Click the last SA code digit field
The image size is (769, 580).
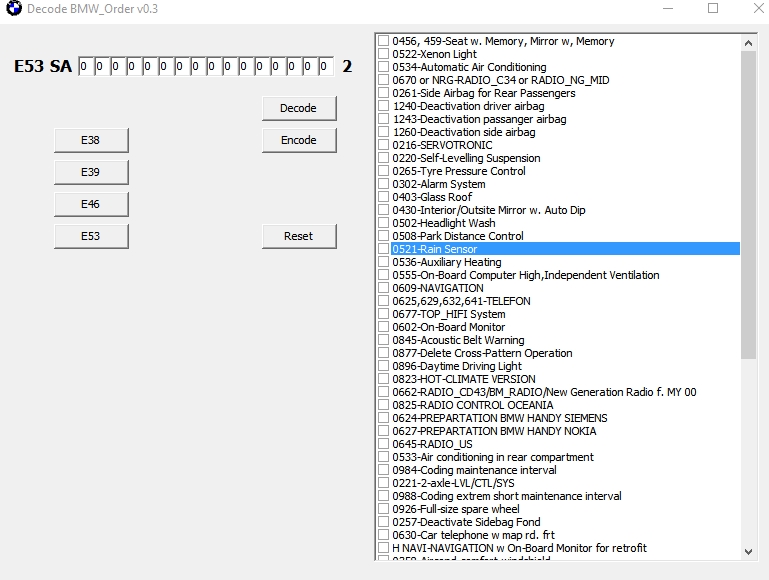[x=326, y=66]
